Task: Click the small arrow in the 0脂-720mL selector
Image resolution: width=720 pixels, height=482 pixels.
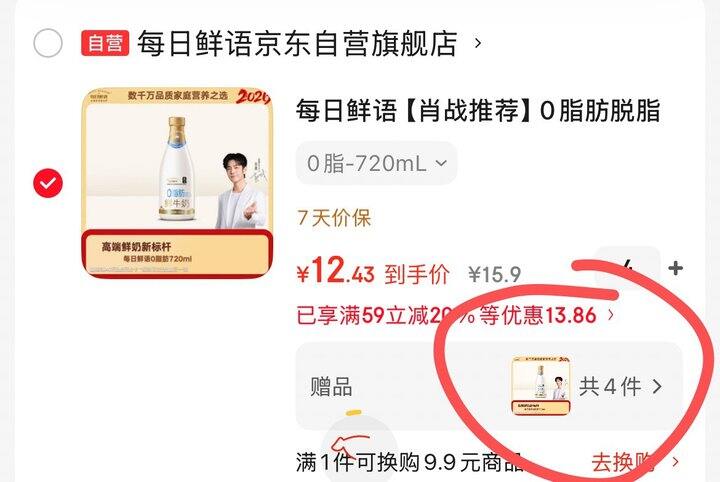Action: pyautogui.click(x=440, y=163)
